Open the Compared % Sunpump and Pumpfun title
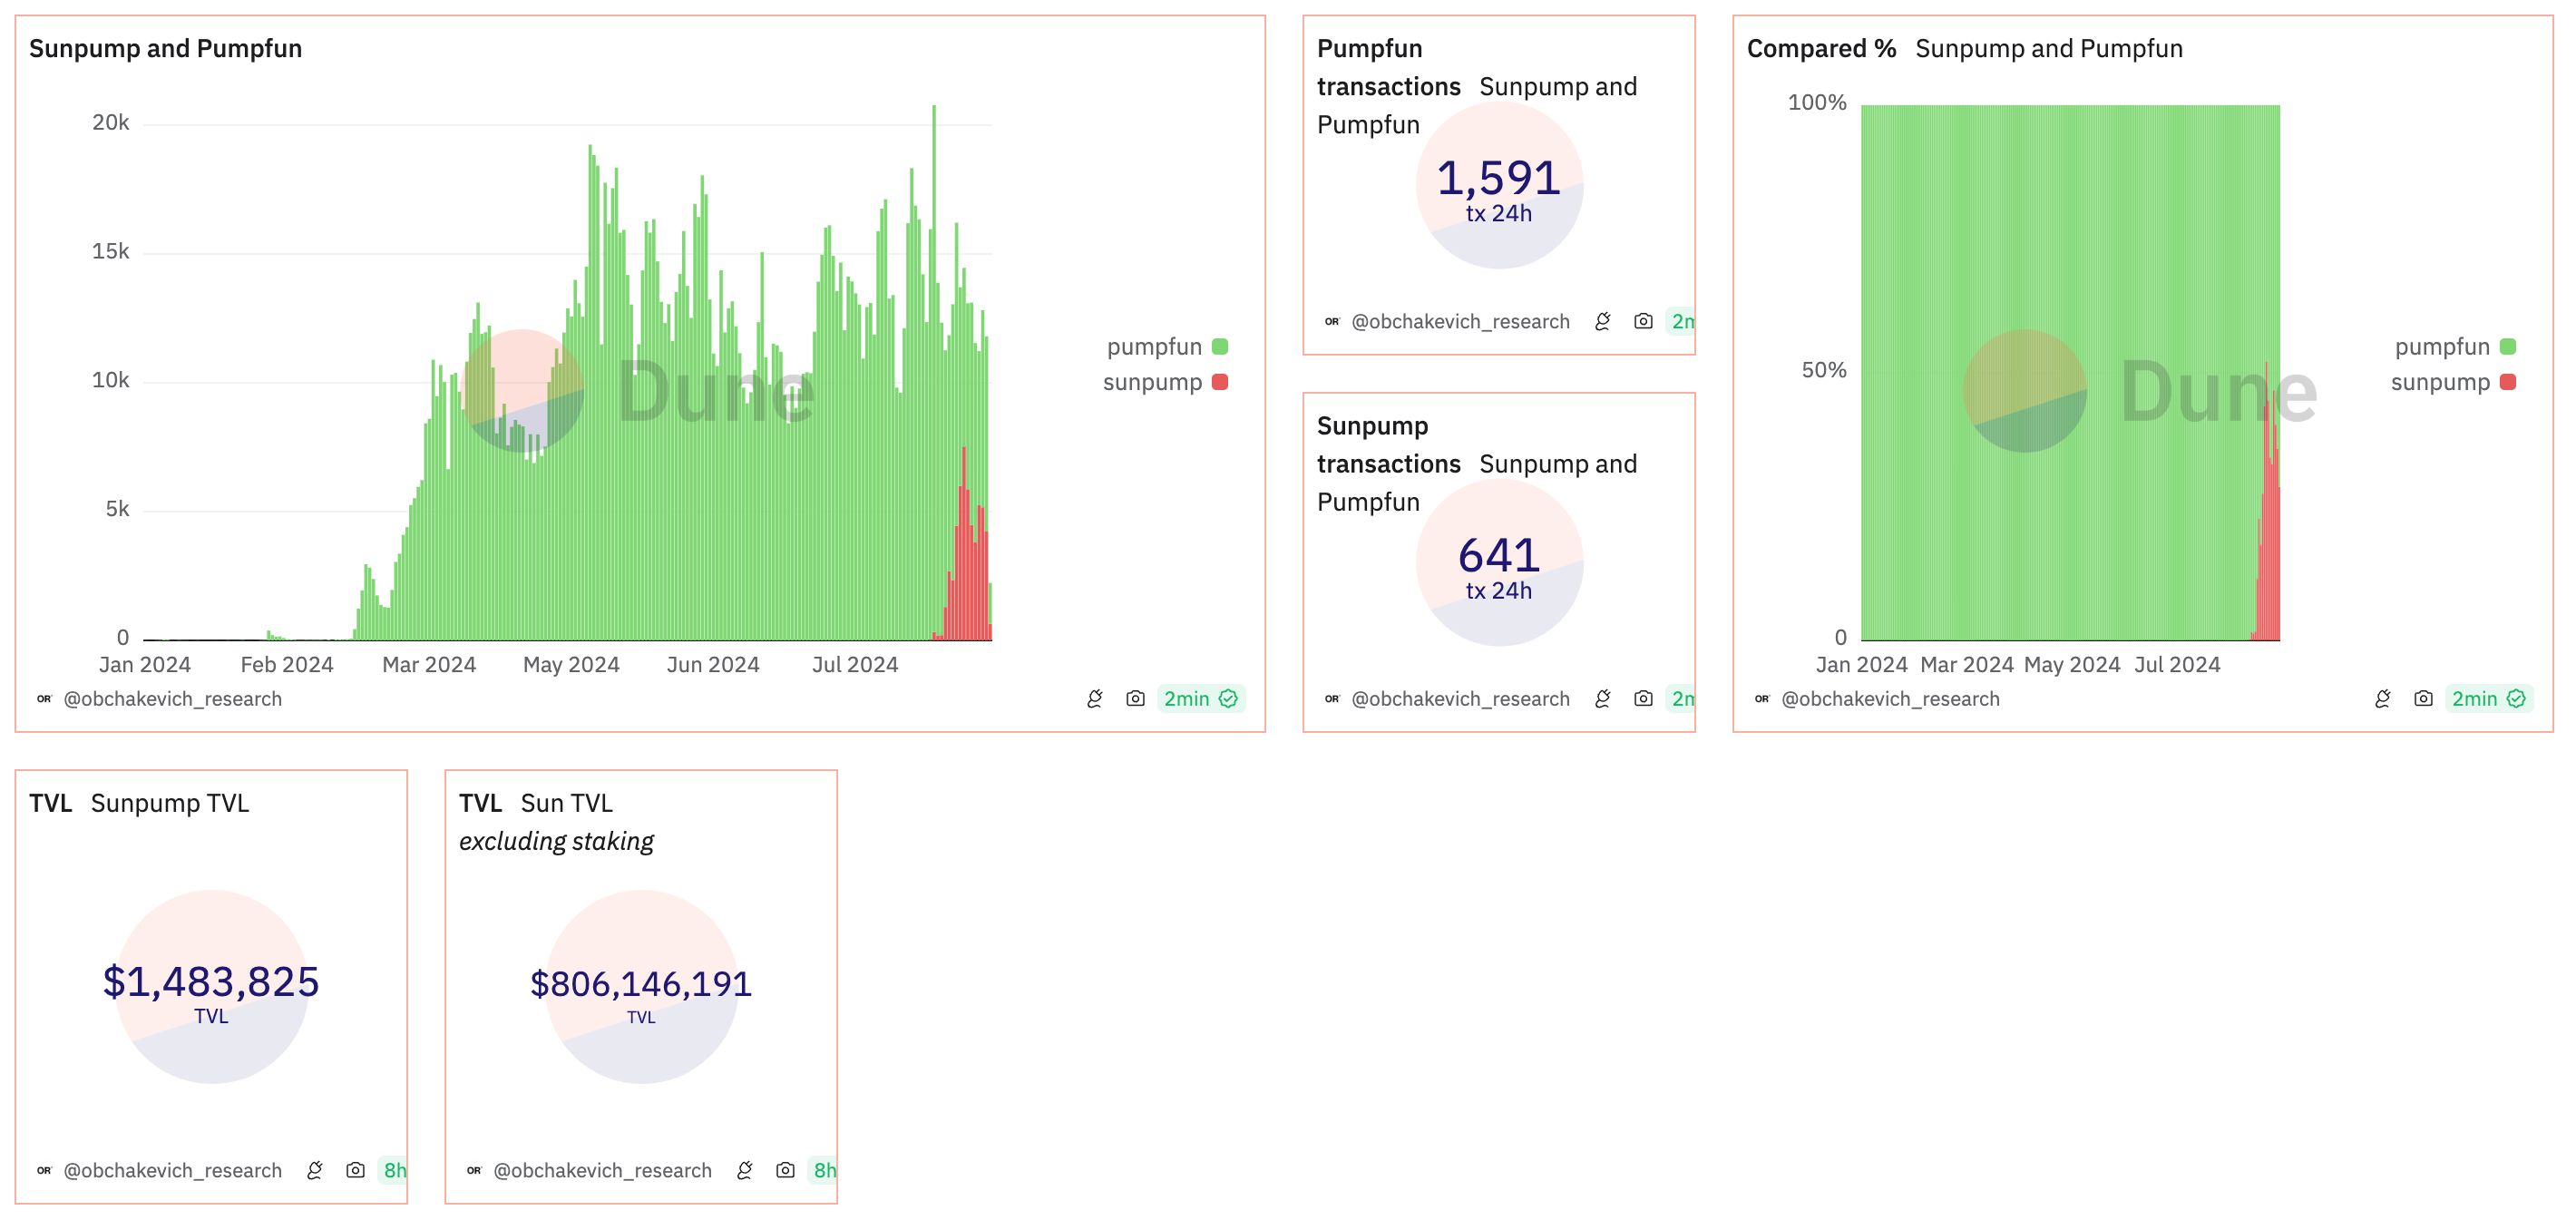Screen dimensions: 2576x1230 pyautogui.click(x=1964, y=49)
